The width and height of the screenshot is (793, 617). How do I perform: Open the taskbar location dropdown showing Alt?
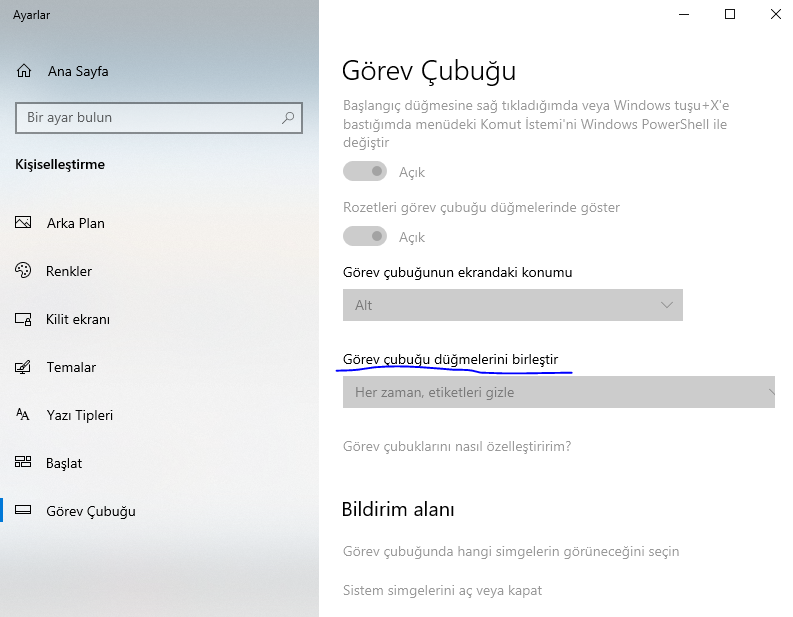513,305
